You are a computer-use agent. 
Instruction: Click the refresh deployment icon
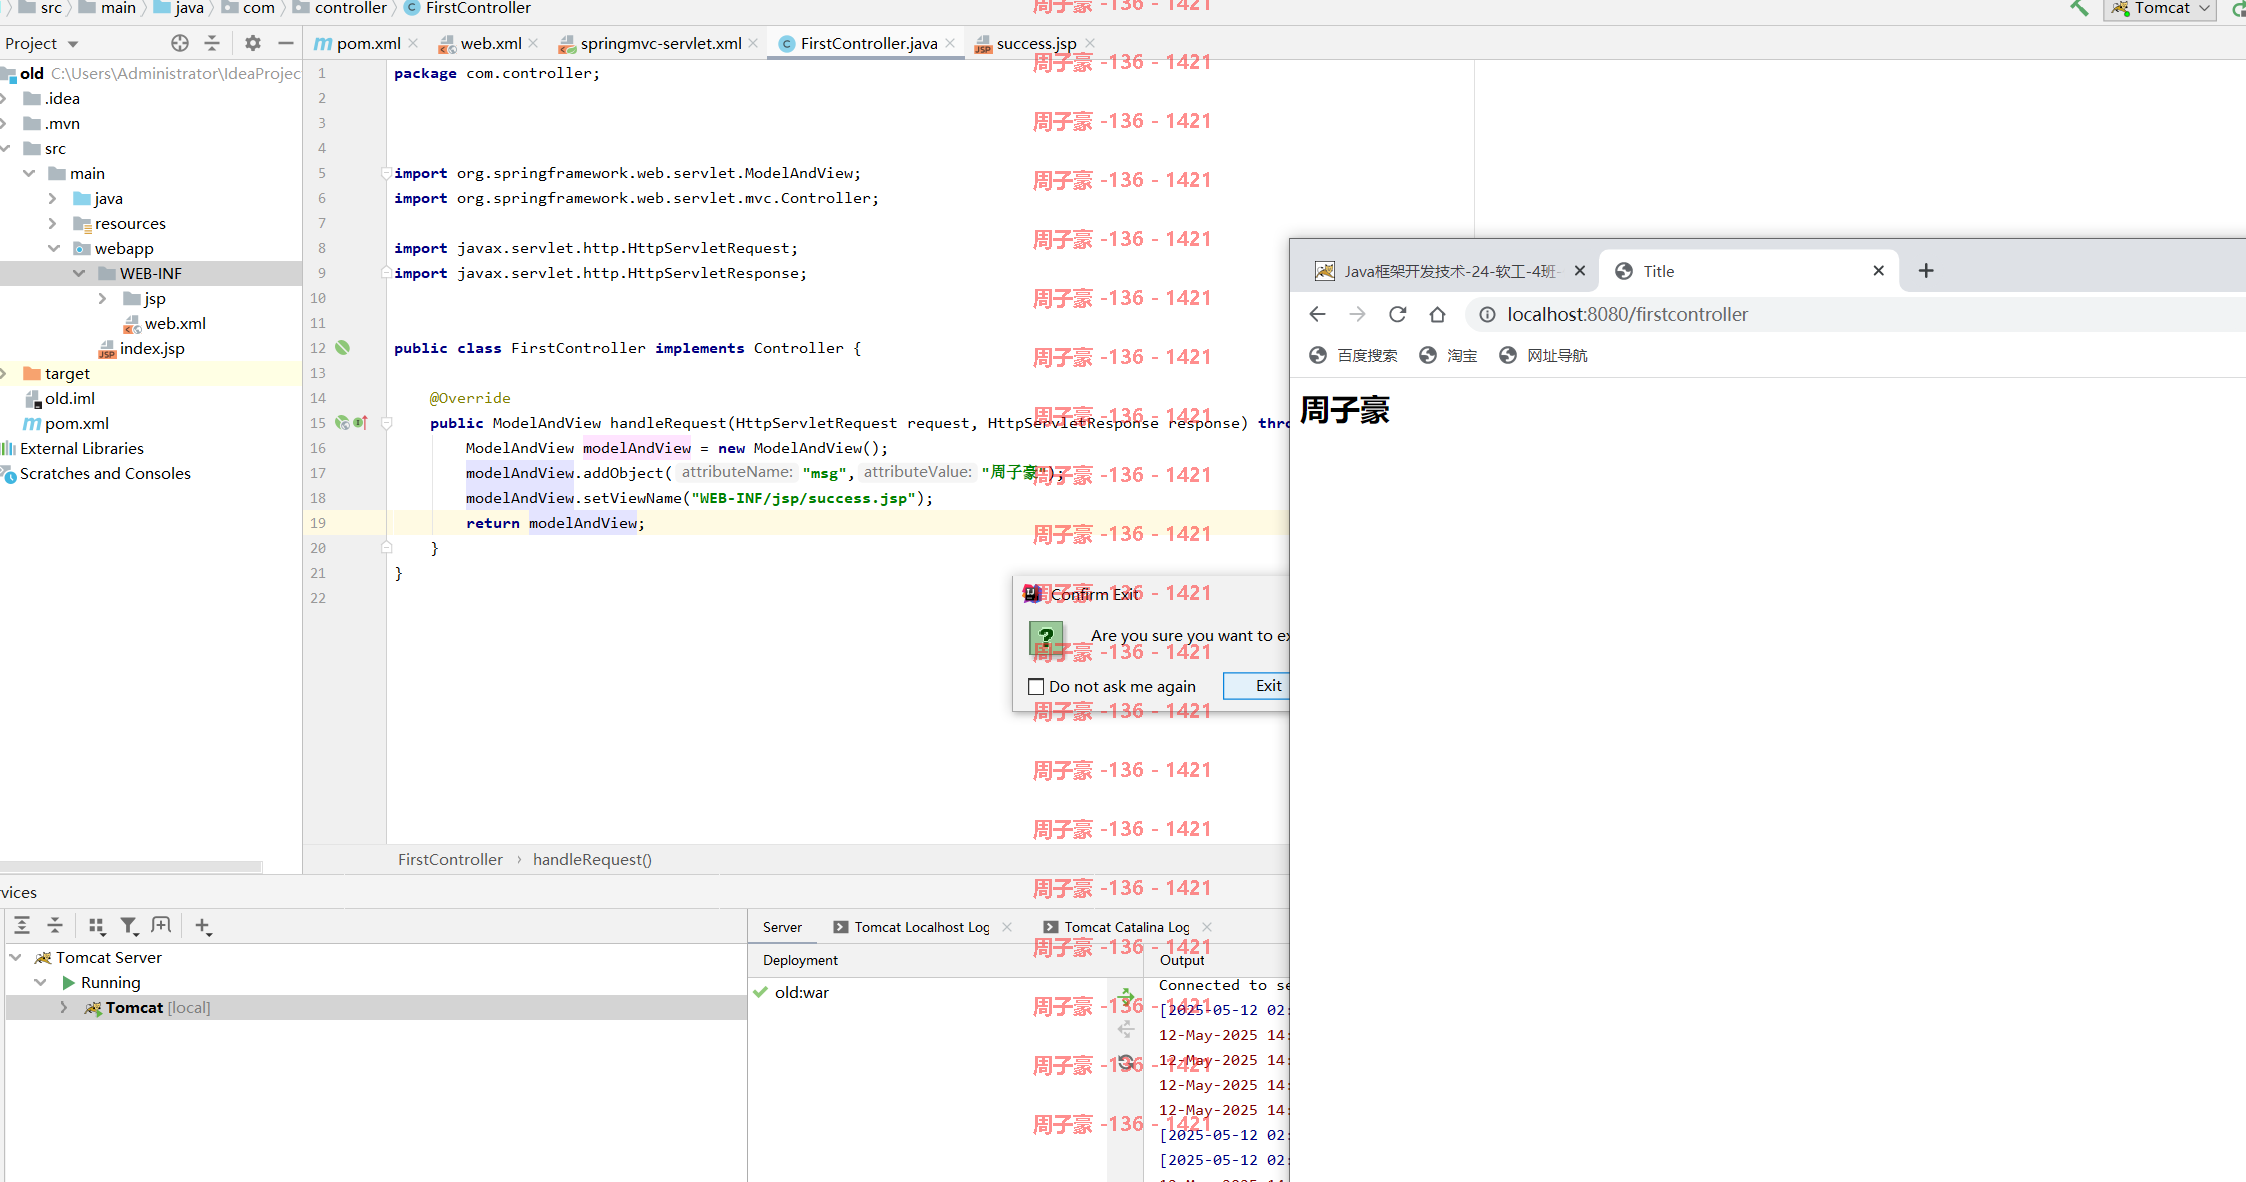click(x=1126, y=1062)
